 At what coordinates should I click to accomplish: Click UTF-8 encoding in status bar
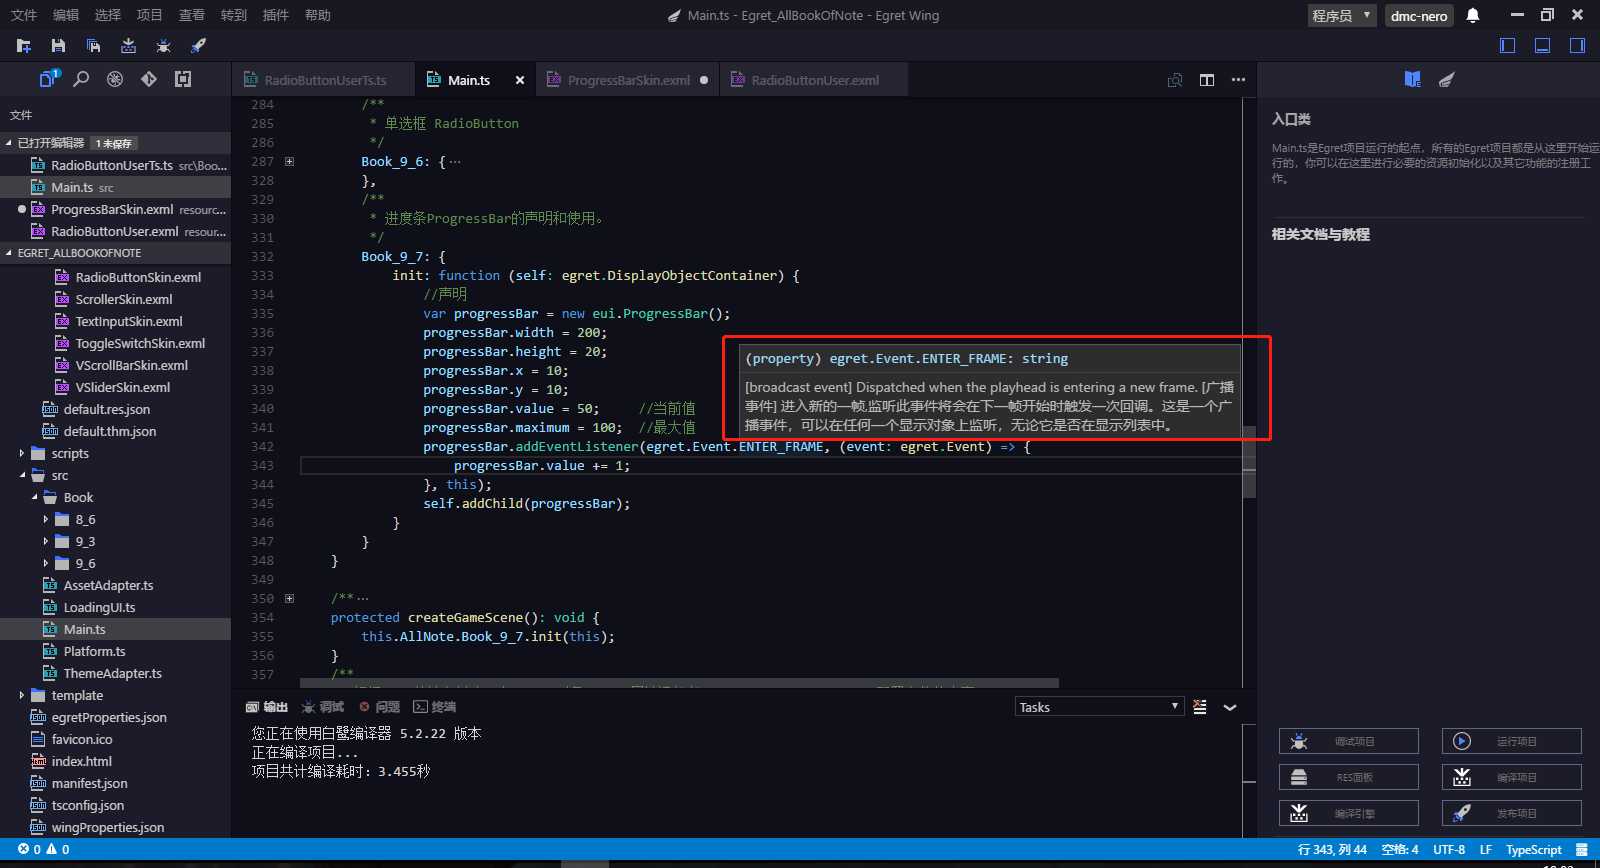[1449, 850]
